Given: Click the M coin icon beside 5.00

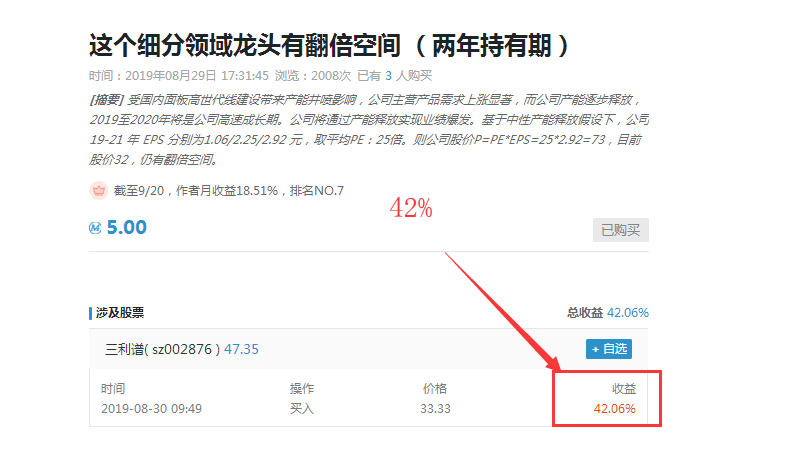Looking at the screenshot, I should 96,228.
